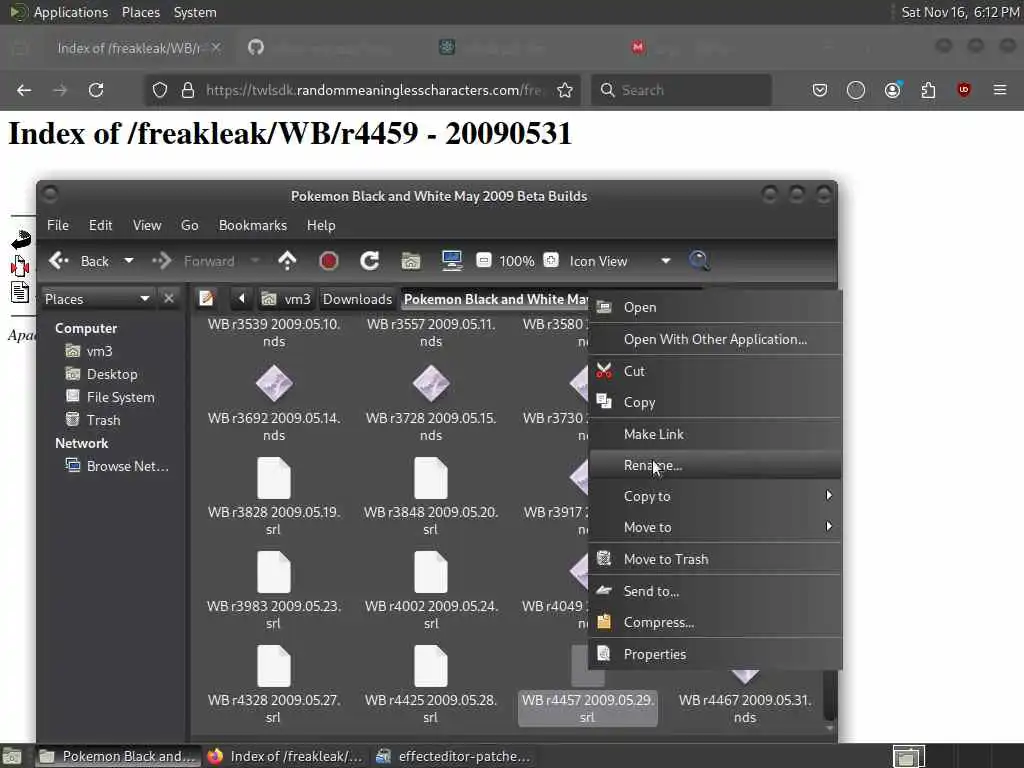Choose Rename in context menu
Image resolution: width=1024 pixels, height=768 pixels.
715,465
